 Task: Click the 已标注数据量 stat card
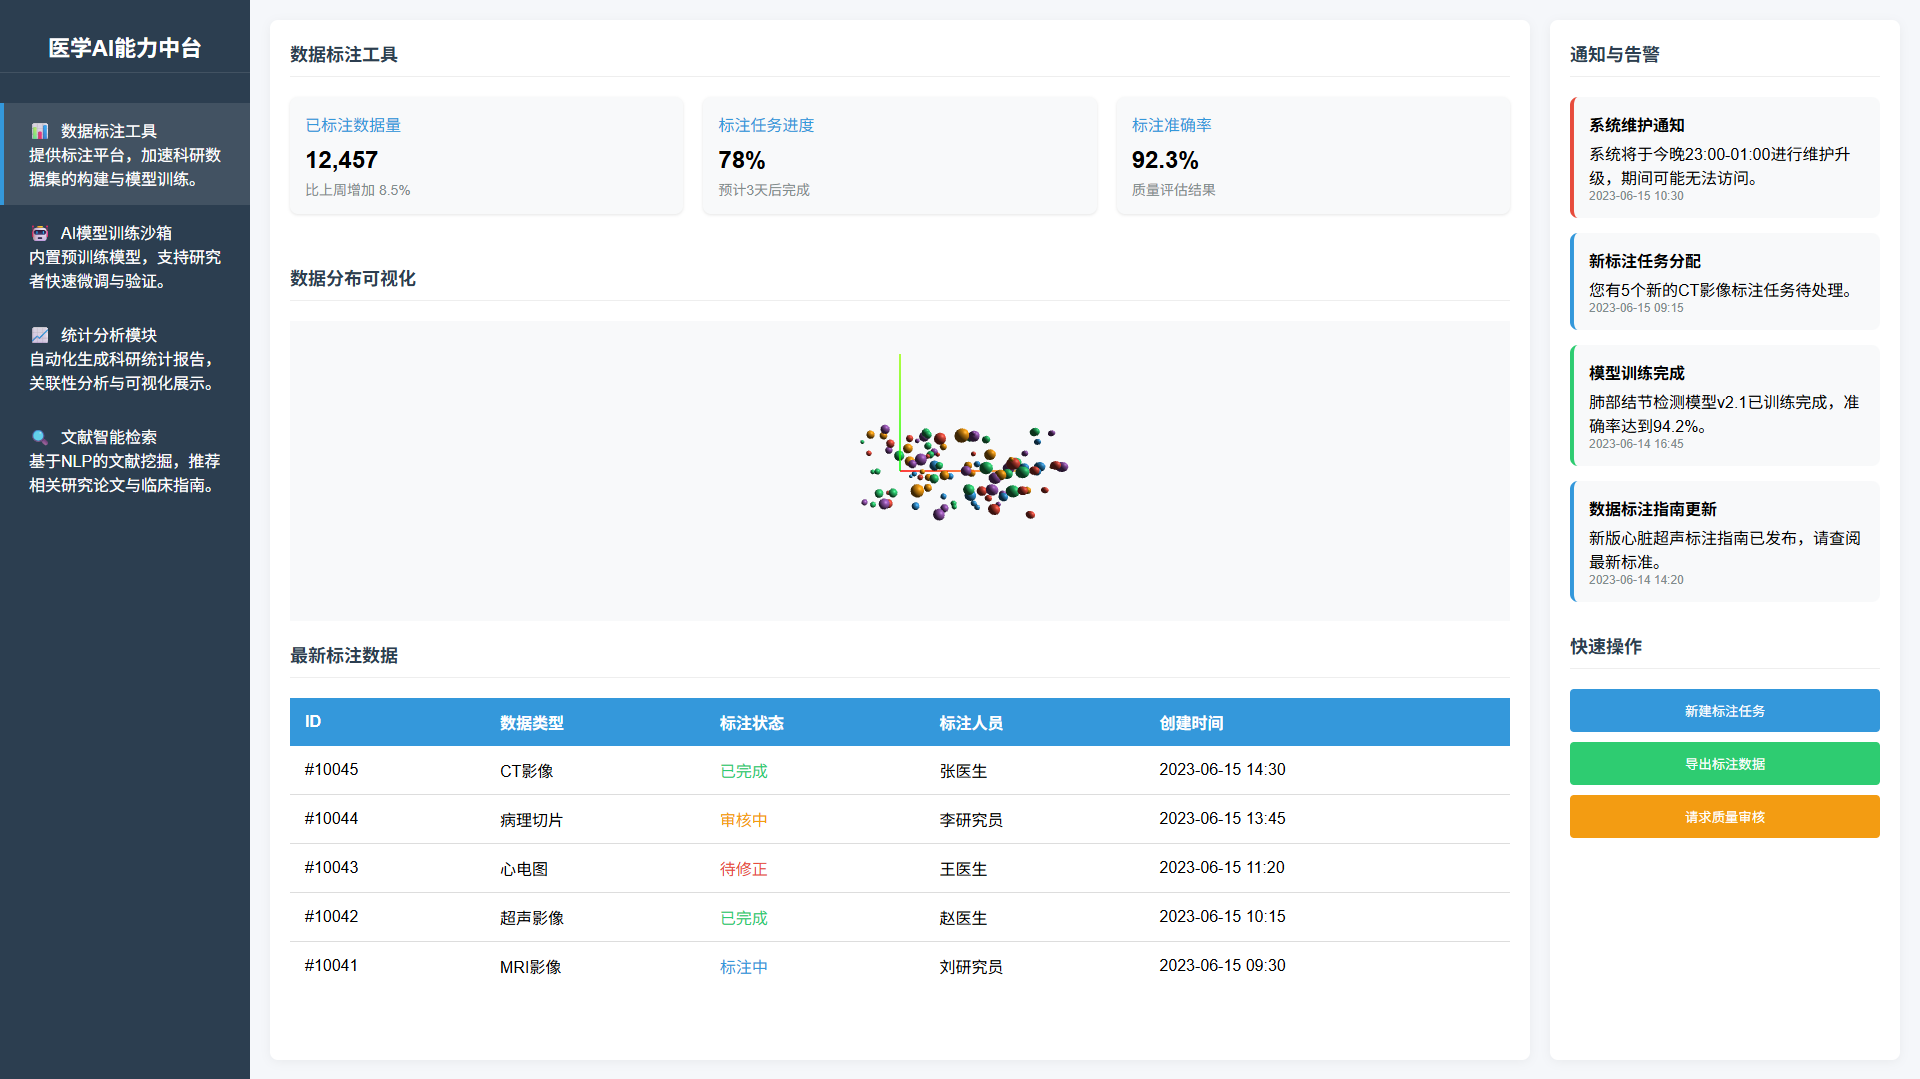pyautogui.click(x=486, y=156)
